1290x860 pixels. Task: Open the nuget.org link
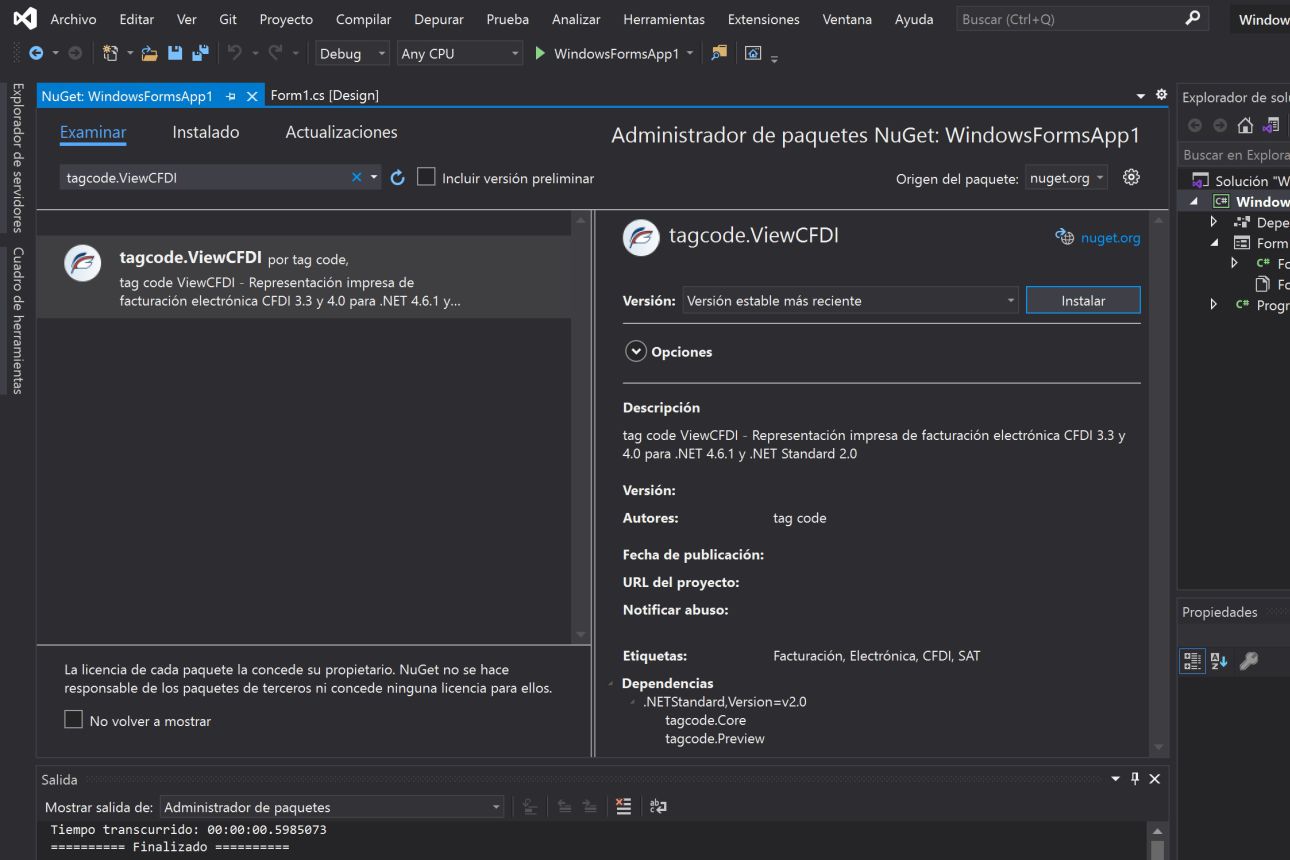[1110, 238]
